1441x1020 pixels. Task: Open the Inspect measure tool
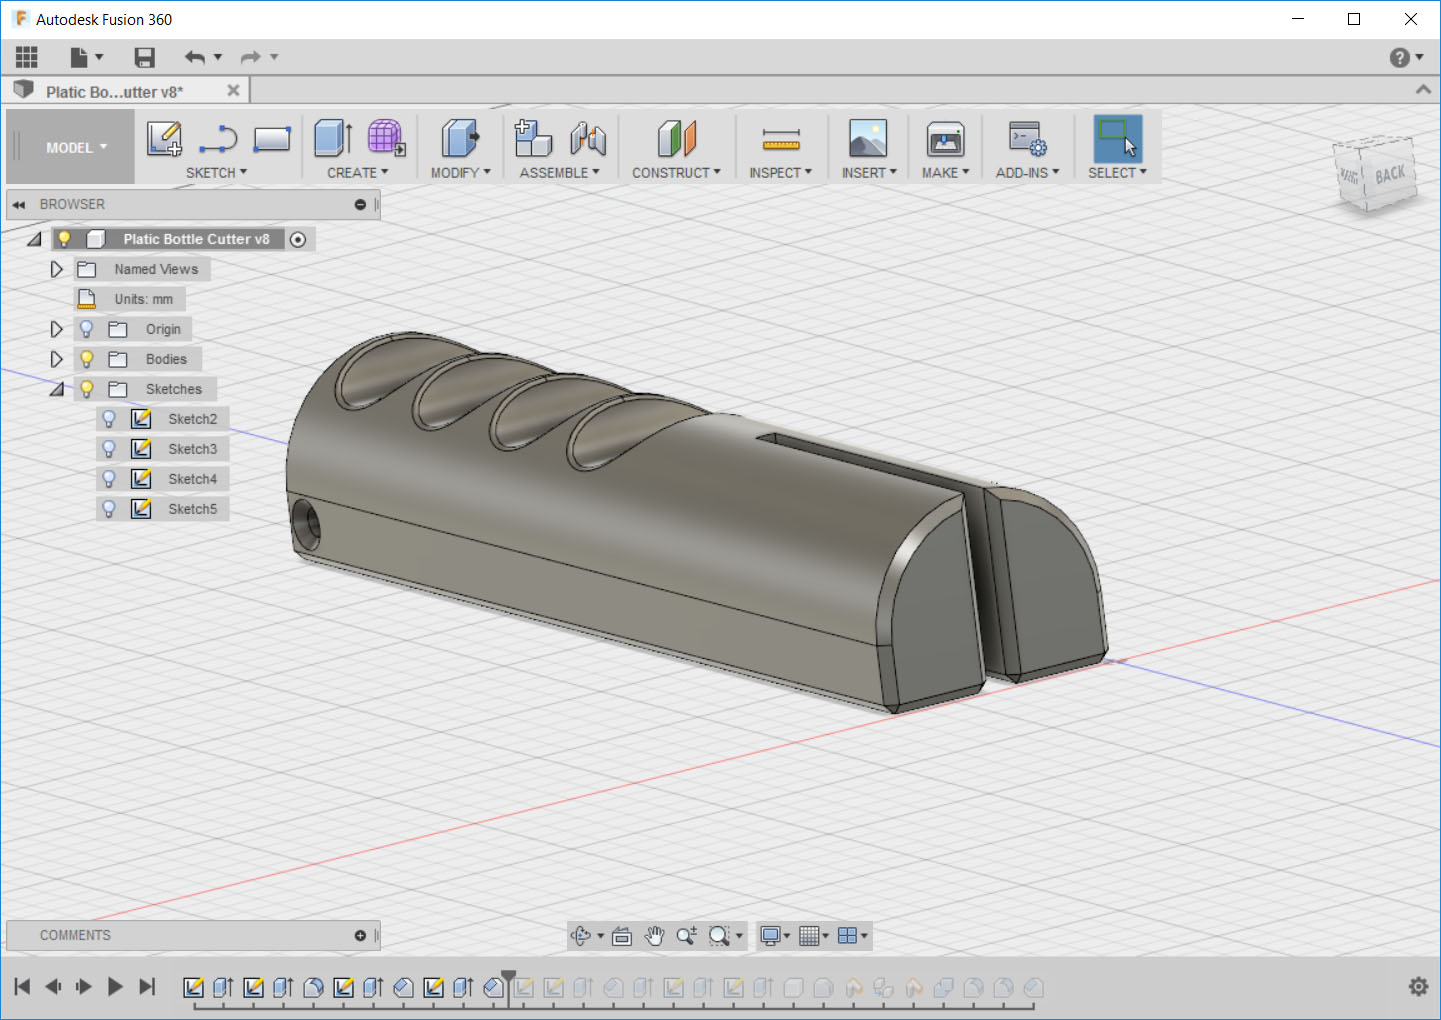[780, 139]
